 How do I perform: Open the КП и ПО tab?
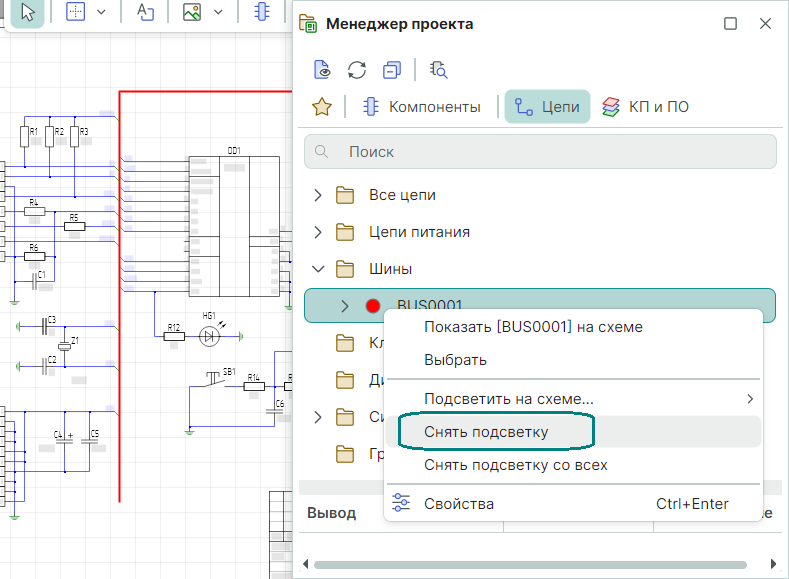coord(645,107)
